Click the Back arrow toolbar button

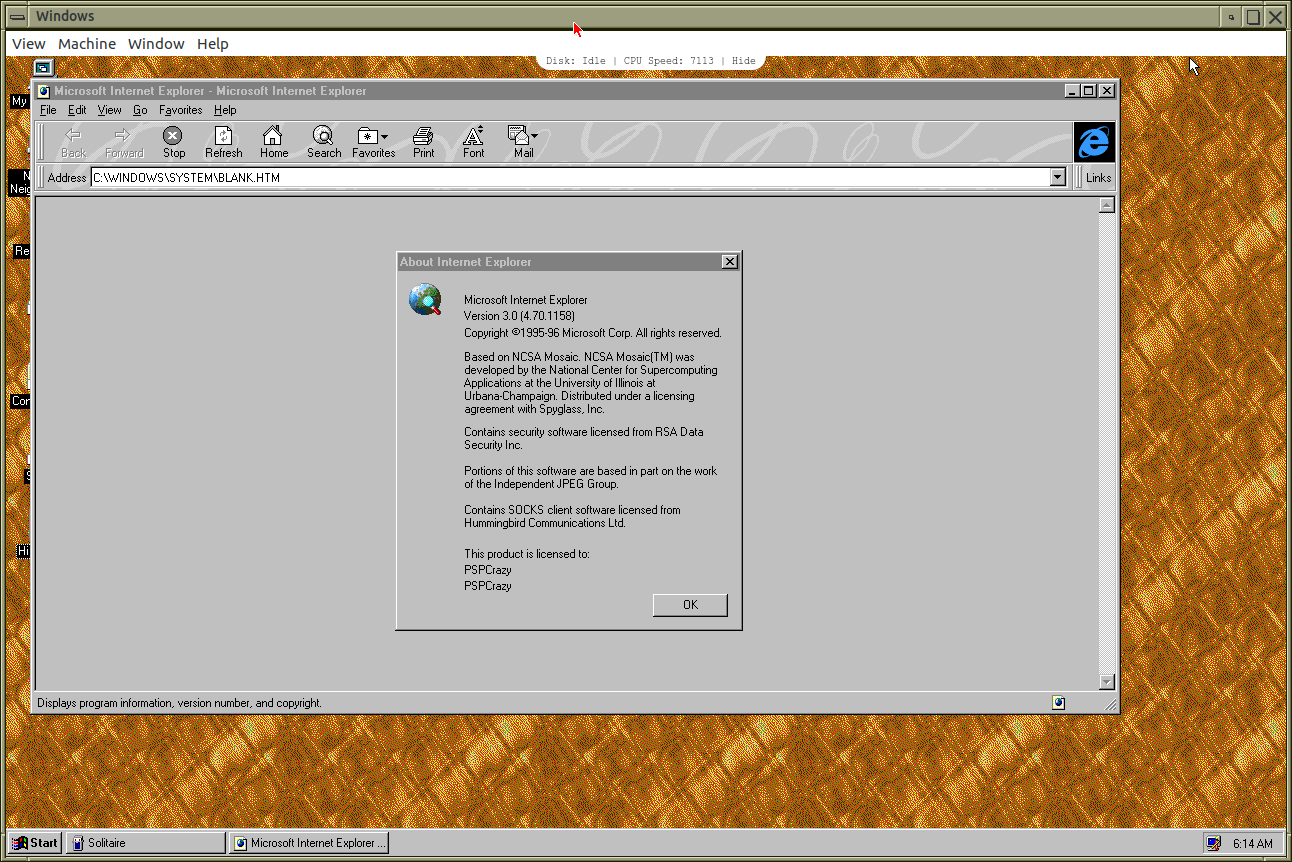click(73, 142)
